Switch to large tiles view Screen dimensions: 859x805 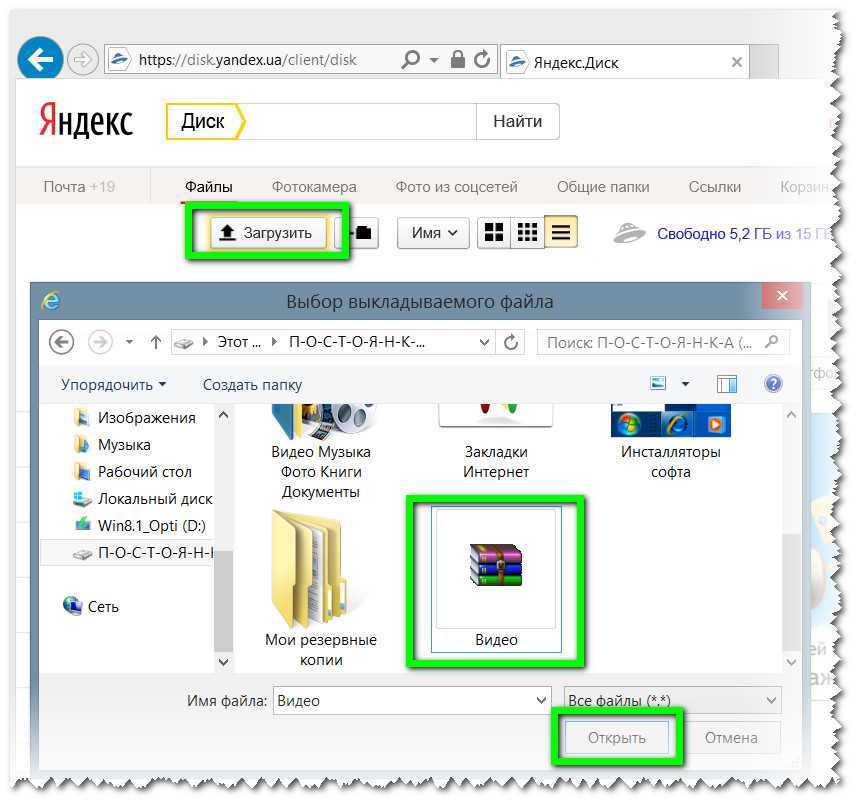494,233
